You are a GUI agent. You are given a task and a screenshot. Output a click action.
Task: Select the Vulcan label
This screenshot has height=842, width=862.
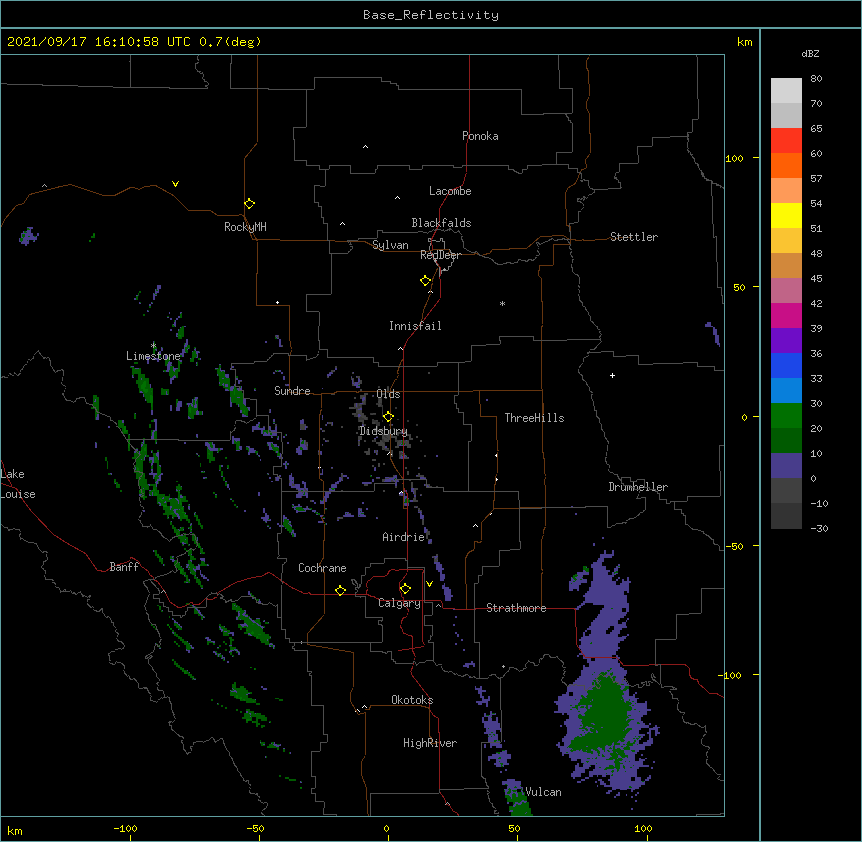click(543, 792)
